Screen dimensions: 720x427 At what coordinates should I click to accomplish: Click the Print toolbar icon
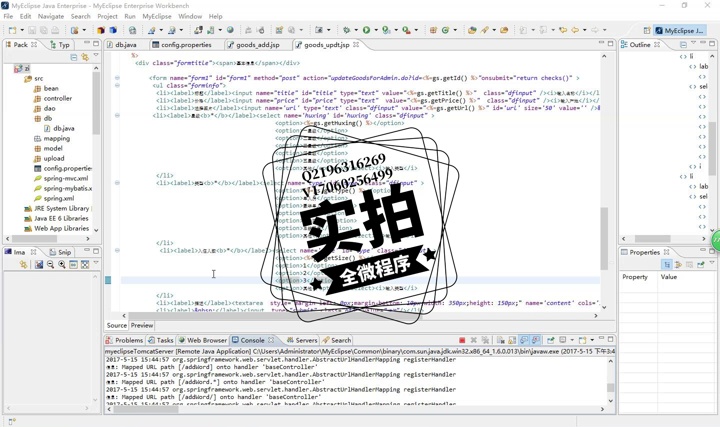point(55,30)
